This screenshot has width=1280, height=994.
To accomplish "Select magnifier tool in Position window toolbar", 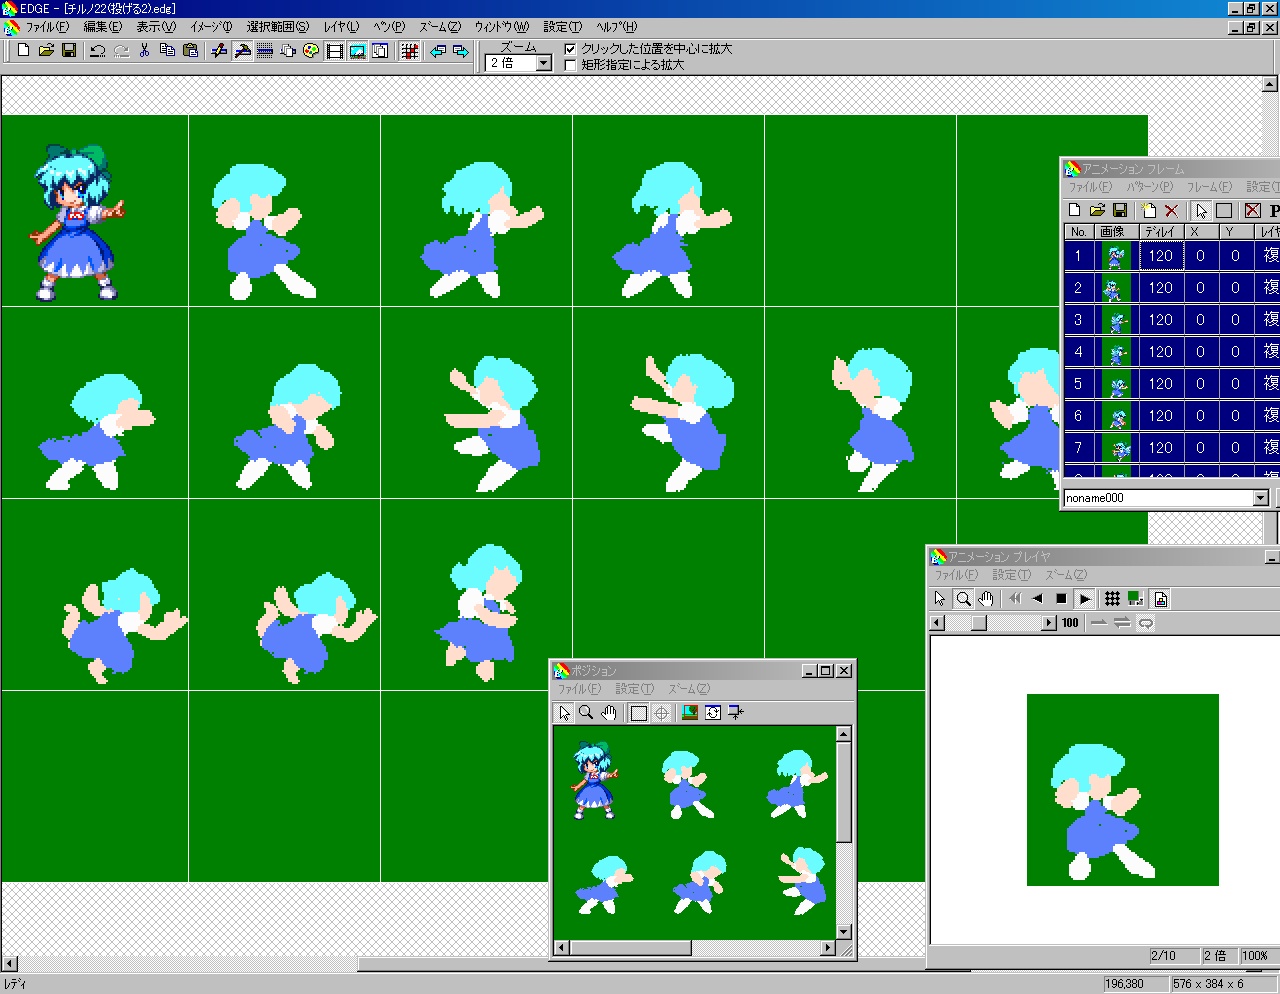I will tap(586, 712).
